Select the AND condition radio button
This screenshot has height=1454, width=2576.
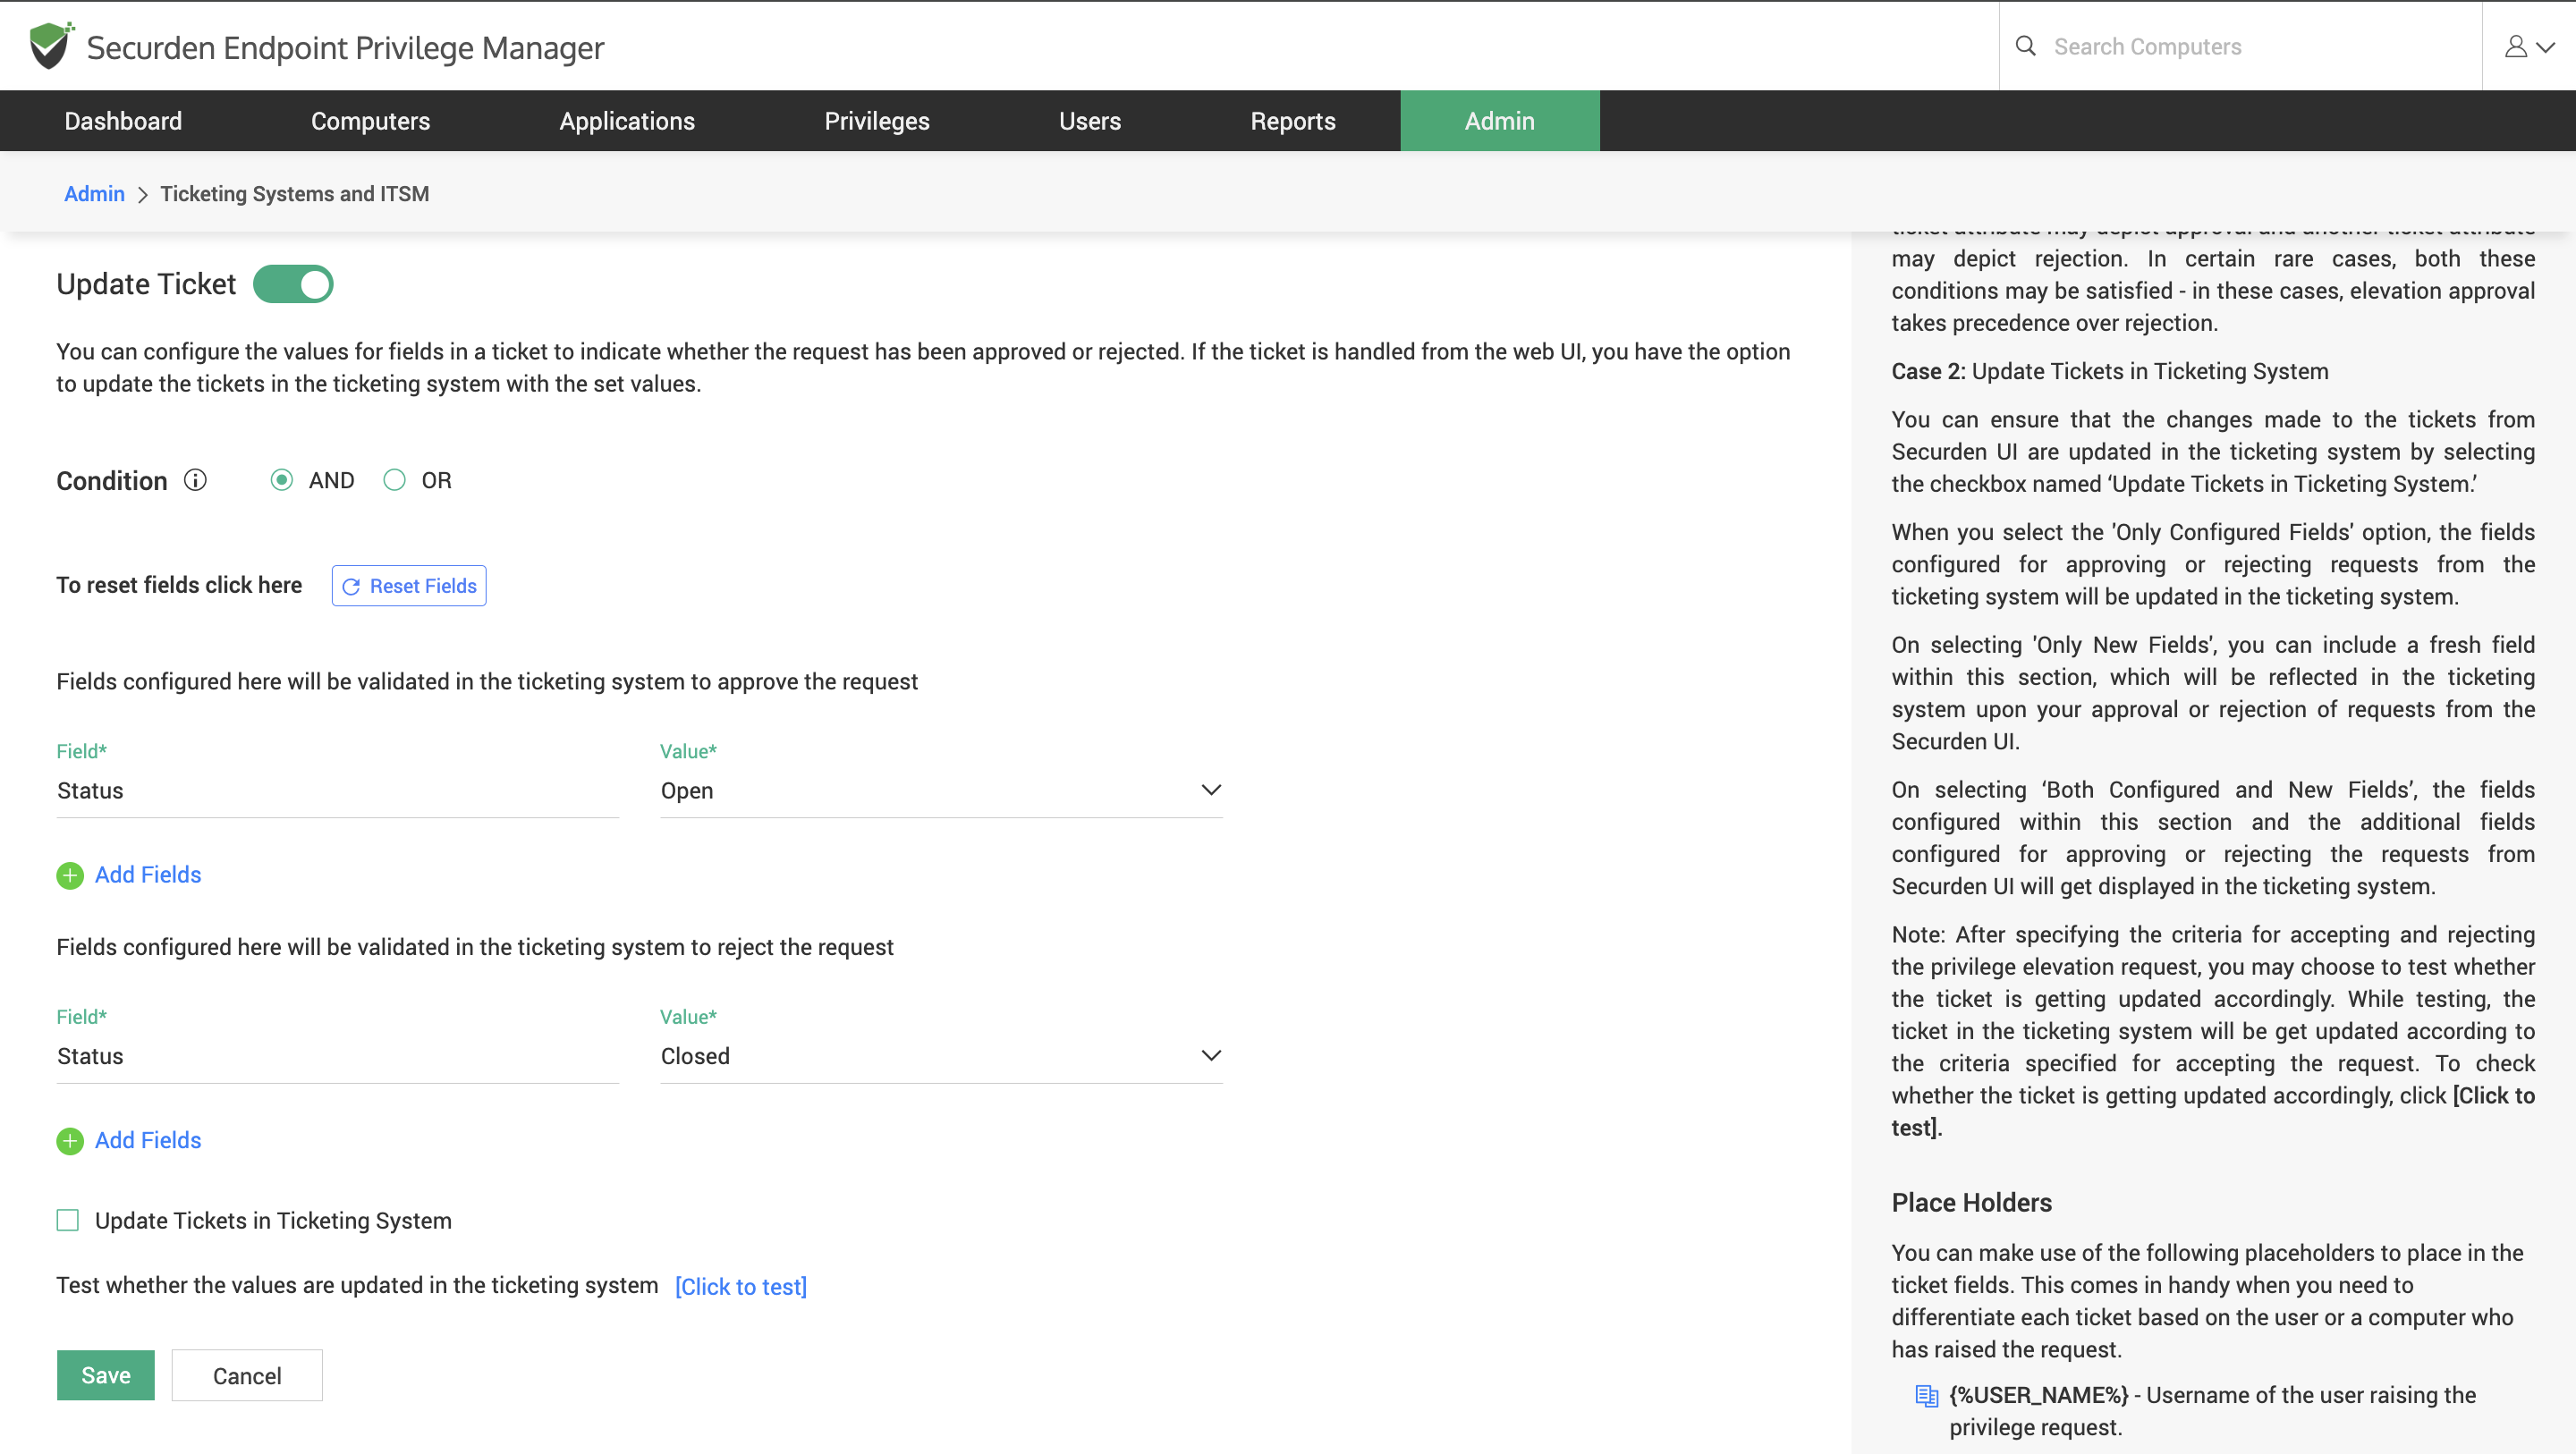pyautogui.click(x=282, y=481)
